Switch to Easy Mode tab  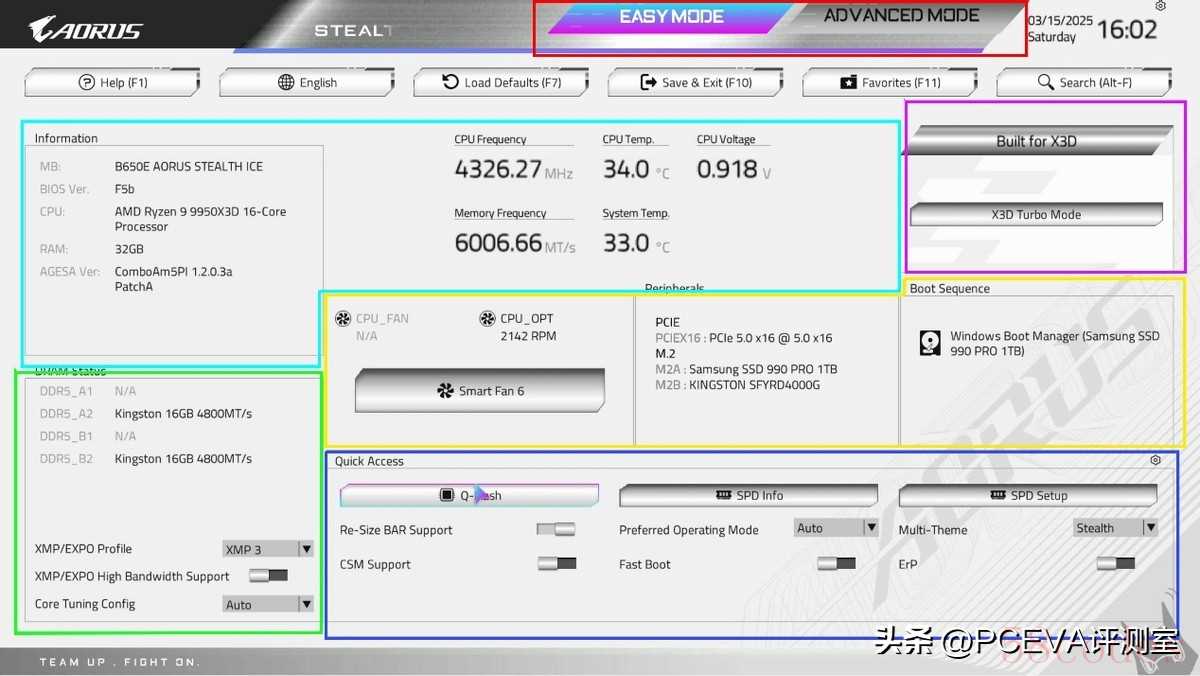click(x=671, y=16)
